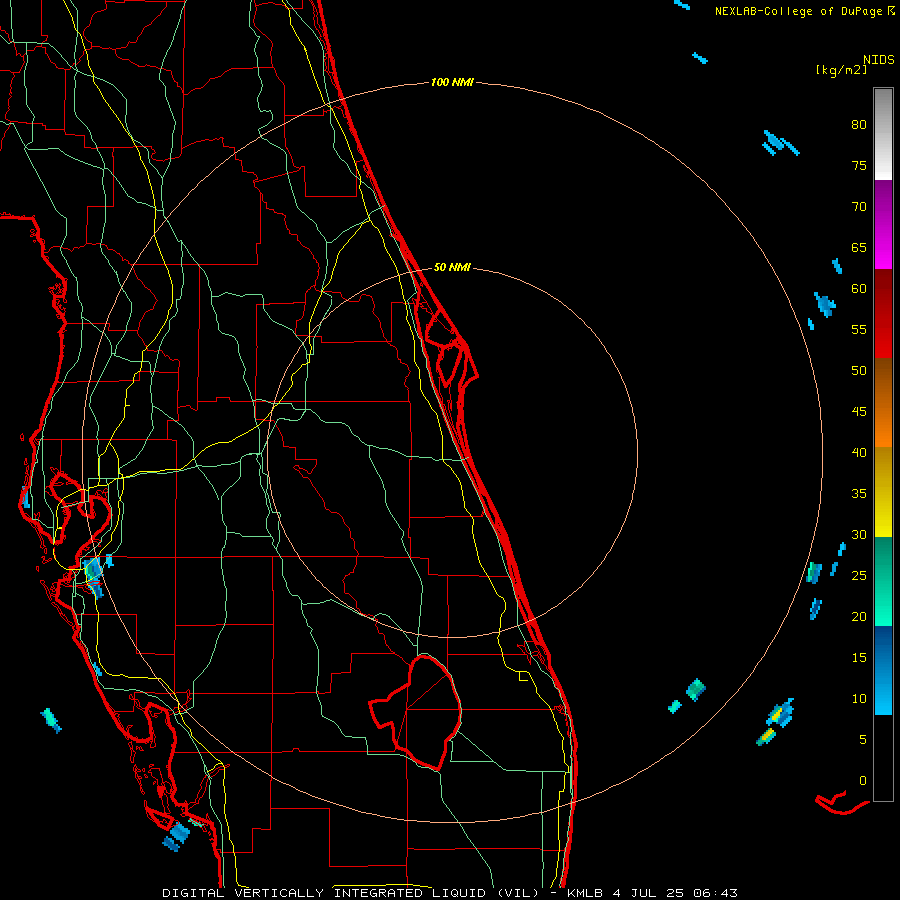Viewport: 900px width, 900px height.
Task: Click the scale value 35
Action: pyautogui.click(x=859, y=494)
